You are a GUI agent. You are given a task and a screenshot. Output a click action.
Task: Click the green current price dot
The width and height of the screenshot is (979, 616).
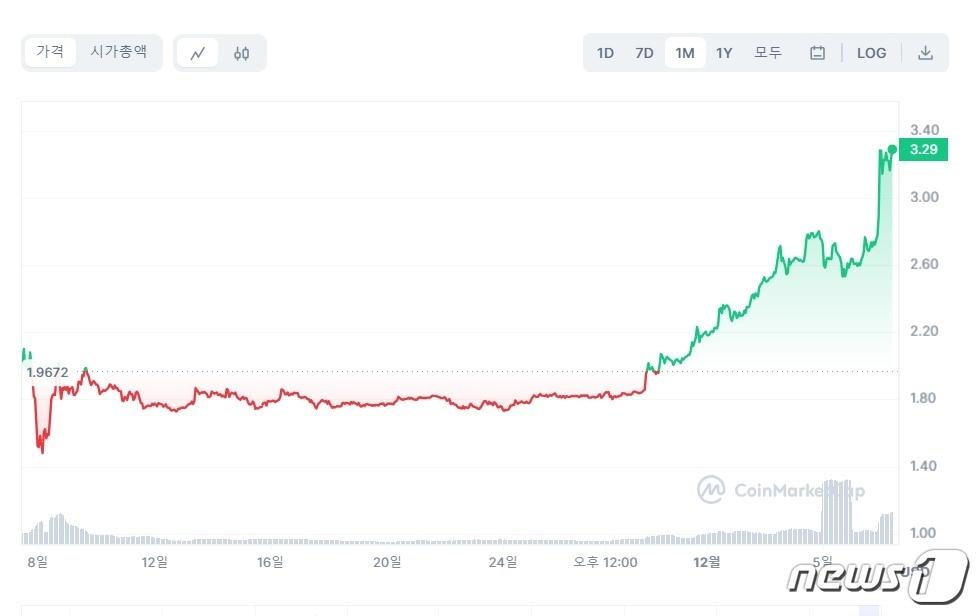(x=892, y=149)
